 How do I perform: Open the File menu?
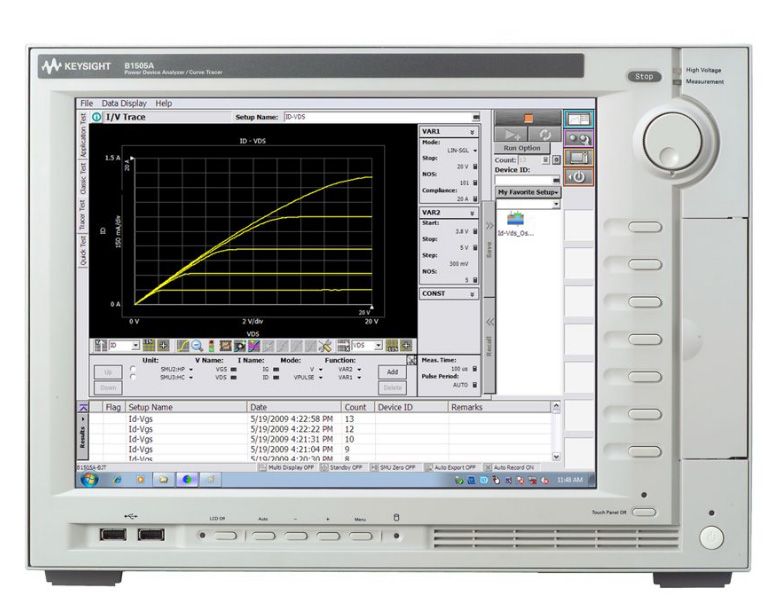87,103
